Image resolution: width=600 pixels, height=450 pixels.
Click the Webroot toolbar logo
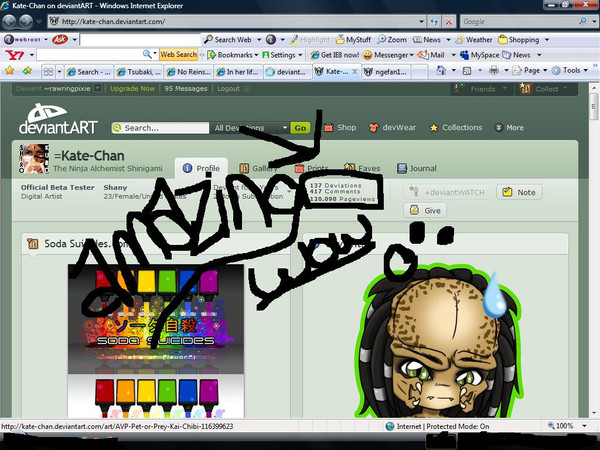pos(22,39)
